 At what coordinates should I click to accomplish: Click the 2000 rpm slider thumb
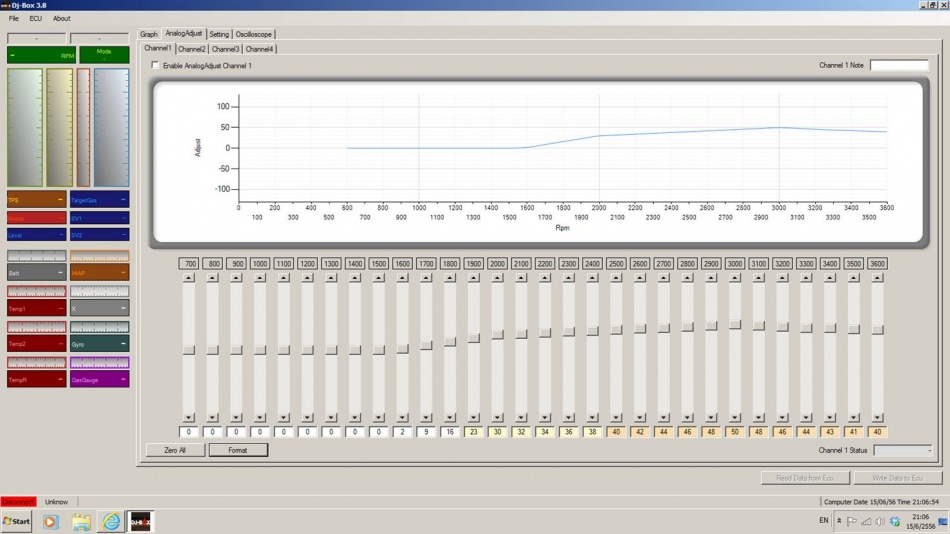click(497, 334)
